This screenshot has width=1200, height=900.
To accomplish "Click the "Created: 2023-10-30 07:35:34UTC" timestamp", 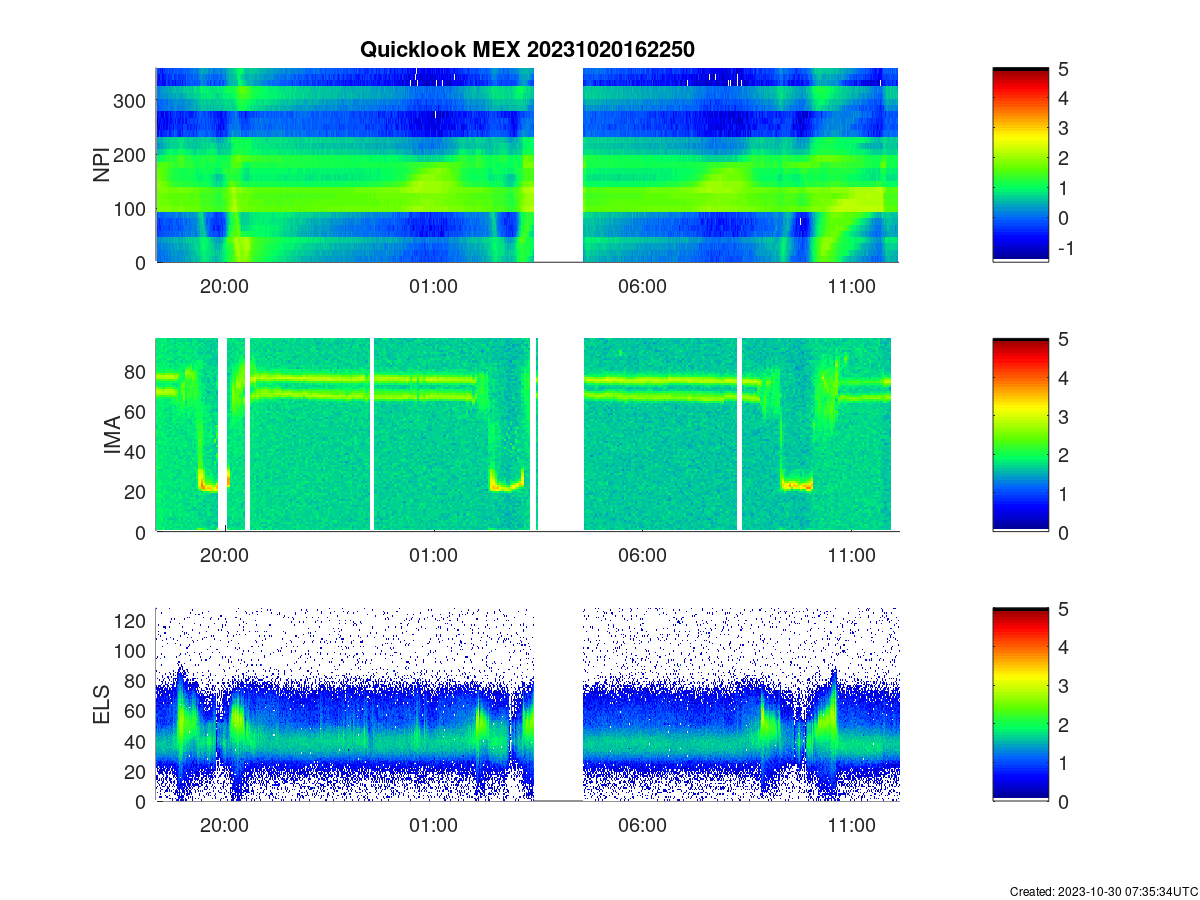I will pyautogui.click(x=1103, y=891).
